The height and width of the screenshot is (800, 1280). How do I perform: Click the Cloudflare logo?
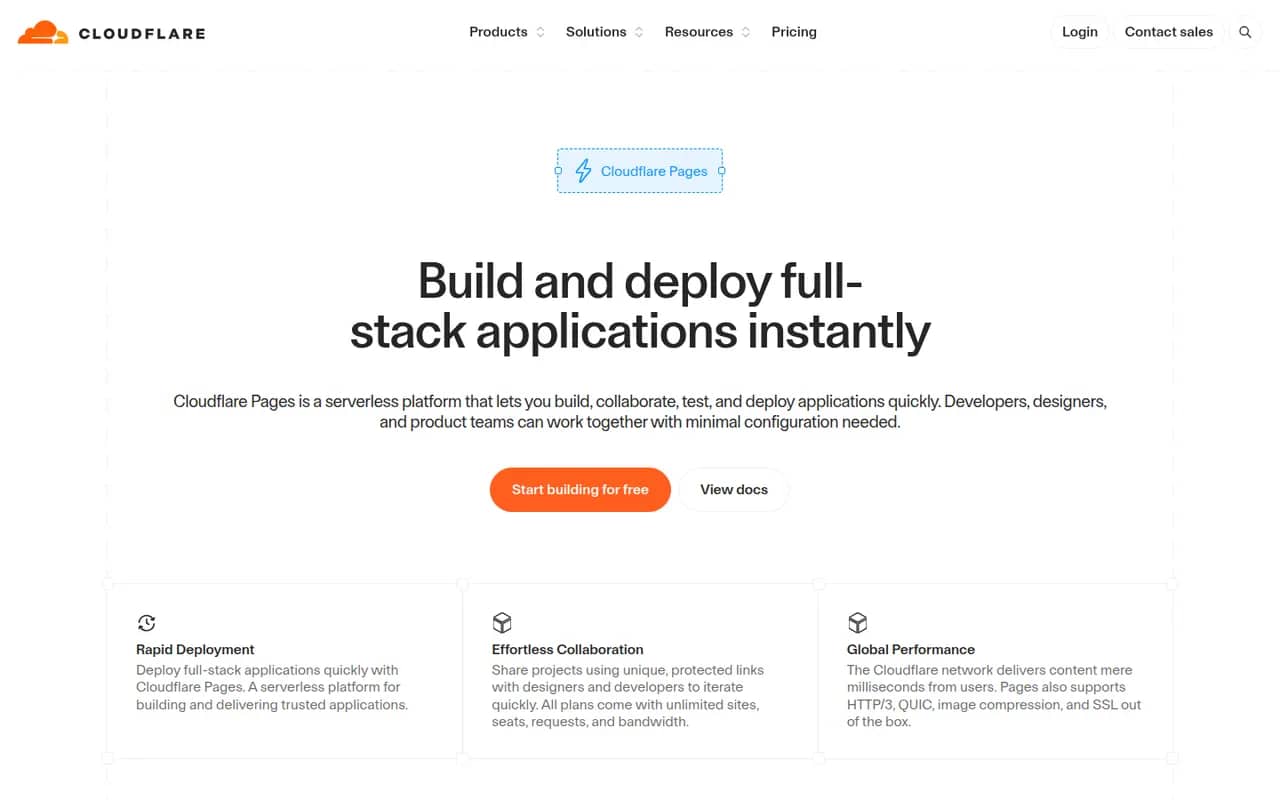[x=112, y=32]
